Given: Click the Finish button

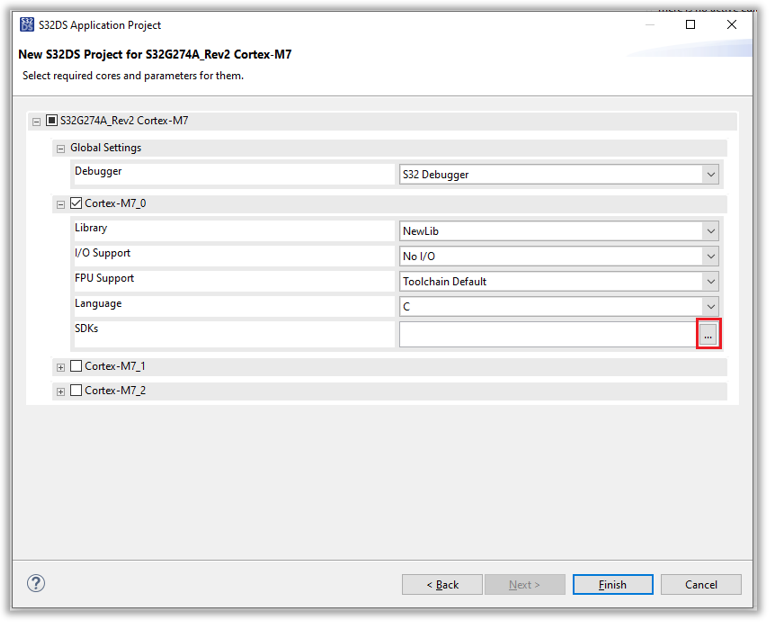Looking at the screenshot, I should [x=612, y=585].
